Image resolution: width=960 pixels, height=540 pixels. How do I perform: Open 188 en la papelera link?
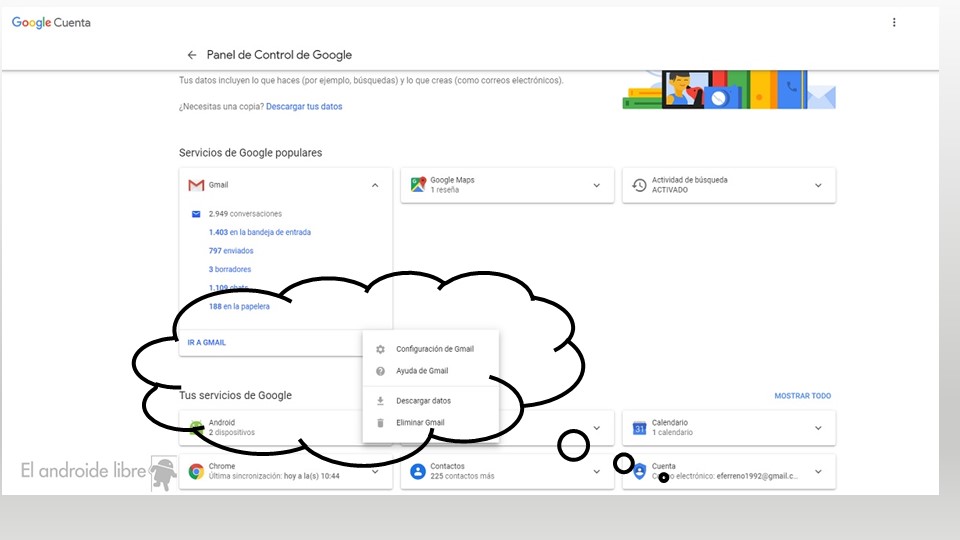point(239,306)
